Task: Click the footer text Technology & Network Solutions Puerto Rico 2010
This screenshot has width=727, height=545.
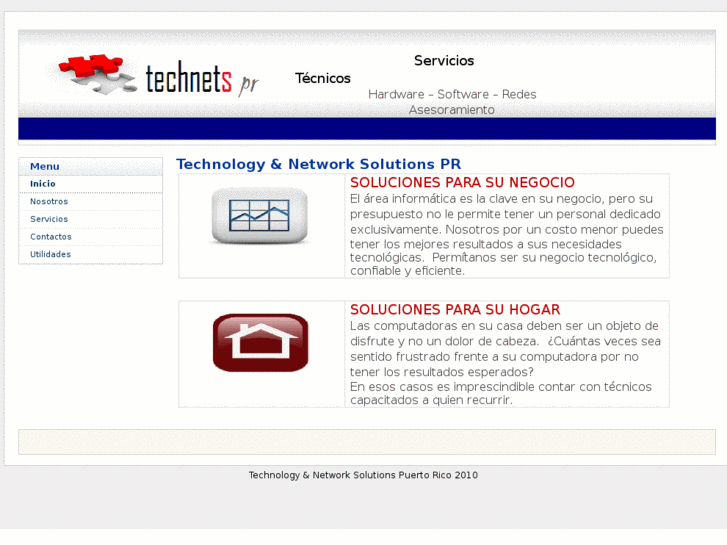Action: tap(363, 475)
